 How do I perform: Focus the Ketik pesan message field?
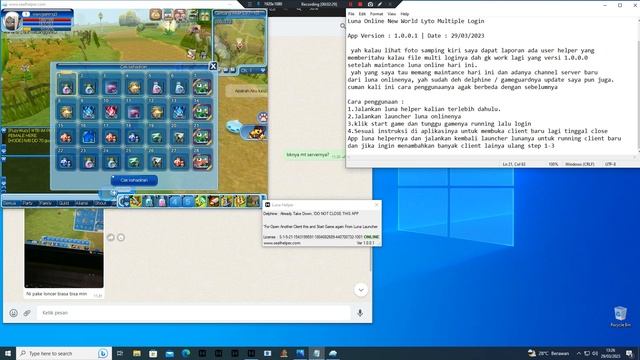[194, 313]
